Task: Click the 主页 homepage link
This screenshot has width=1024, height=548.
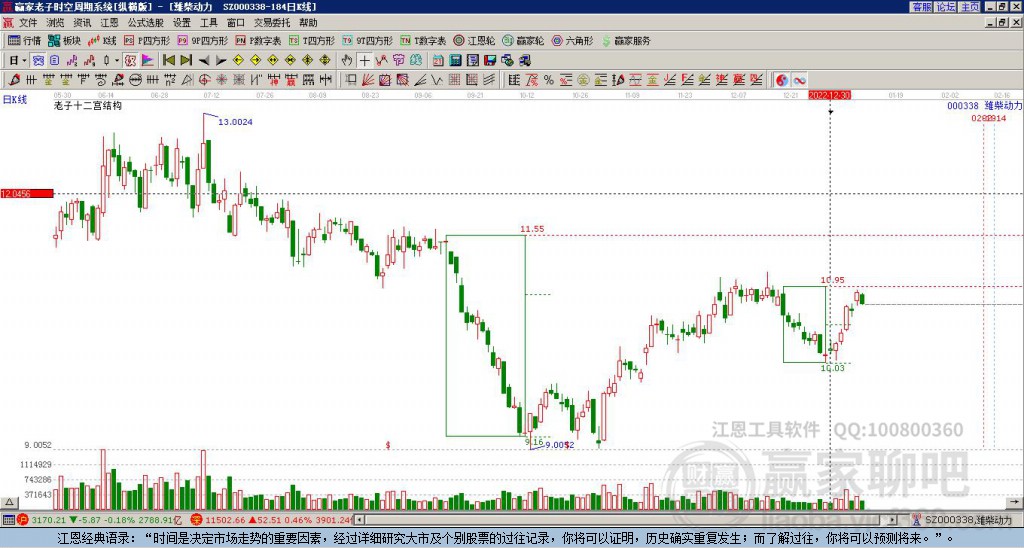Action: click(x=969, y=7)
